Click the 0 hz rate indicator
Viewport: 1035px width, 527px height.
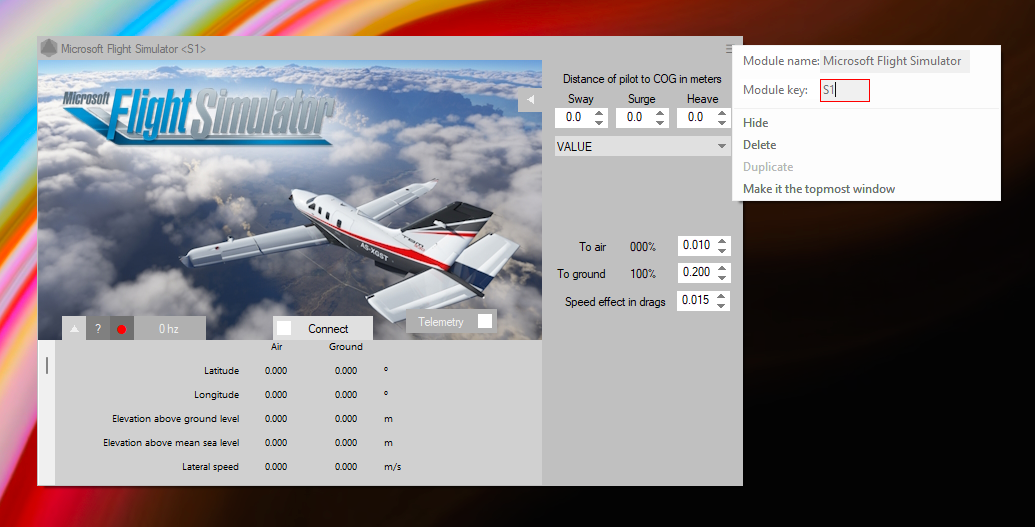pyautogui.click(x=169, y=329)
